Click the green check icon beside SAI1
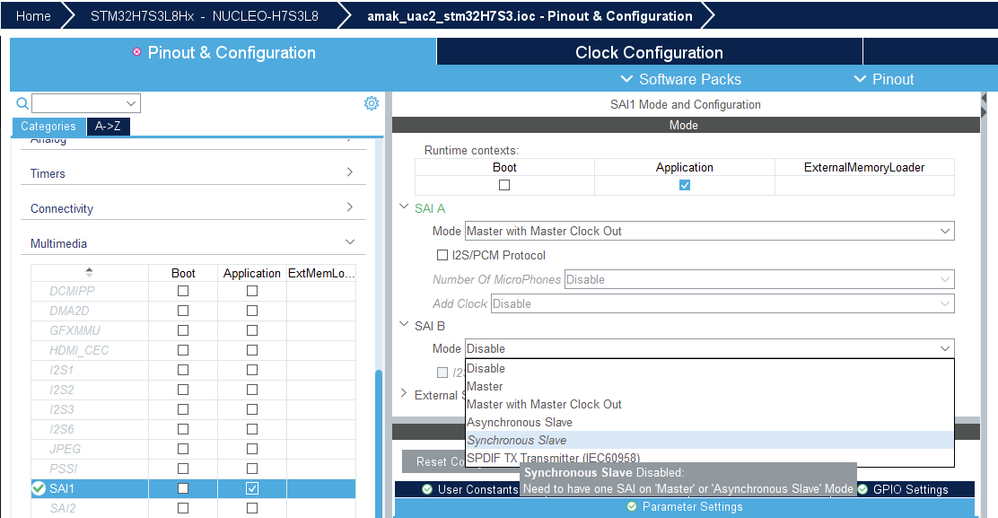Screen dimensions: 998x518 [39, 488]
